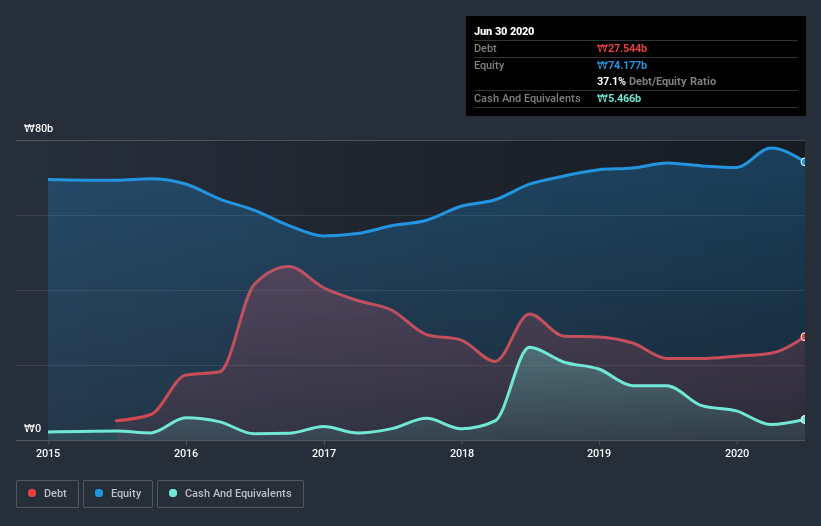
Task: Click the red Debt legend dot
Action: 32,493
